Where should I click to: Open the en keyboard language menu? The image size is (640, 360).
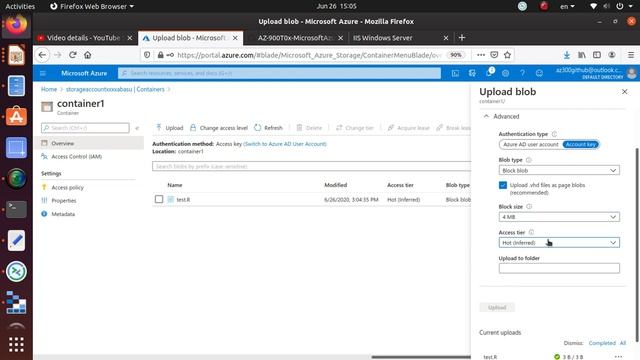(x=567, y=6)
